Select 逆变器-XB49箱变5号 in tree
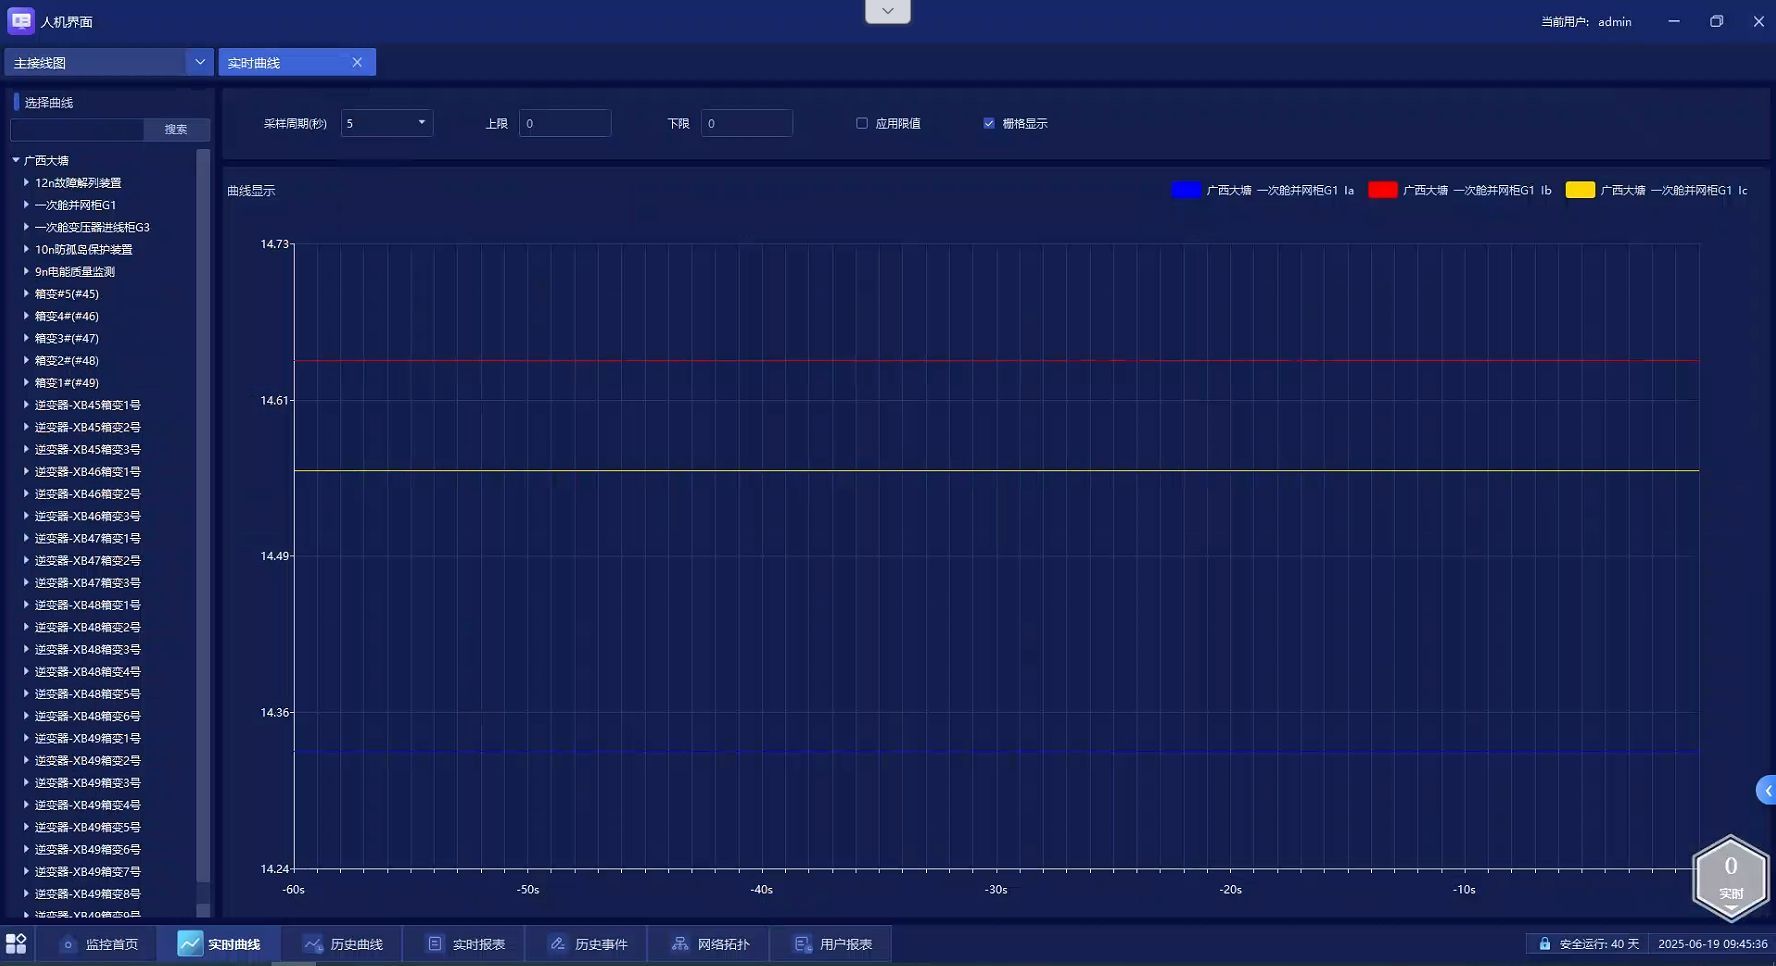 (88, 827)
